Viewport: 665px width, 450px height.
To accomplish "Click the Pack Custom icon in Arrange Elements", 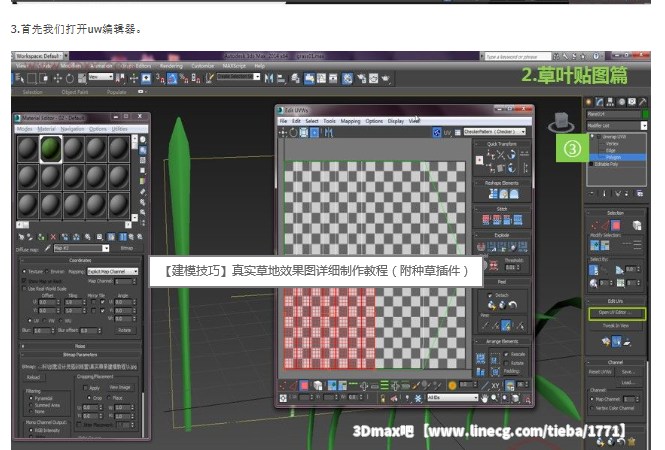I will (481, 359).
